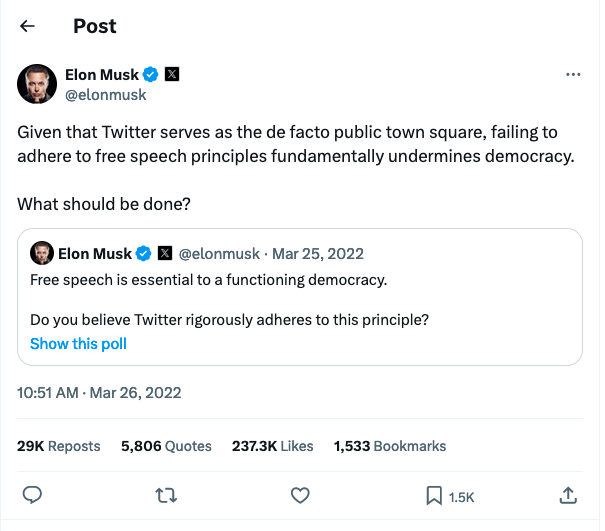
Task: View the 29K Reposts list
Action: (x=59, y=446)
